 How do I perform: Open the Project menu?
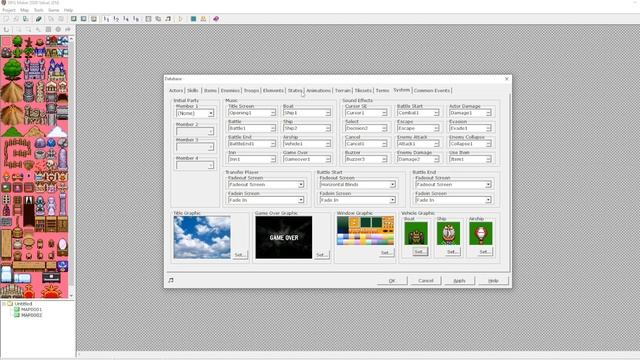coord(9,10)
